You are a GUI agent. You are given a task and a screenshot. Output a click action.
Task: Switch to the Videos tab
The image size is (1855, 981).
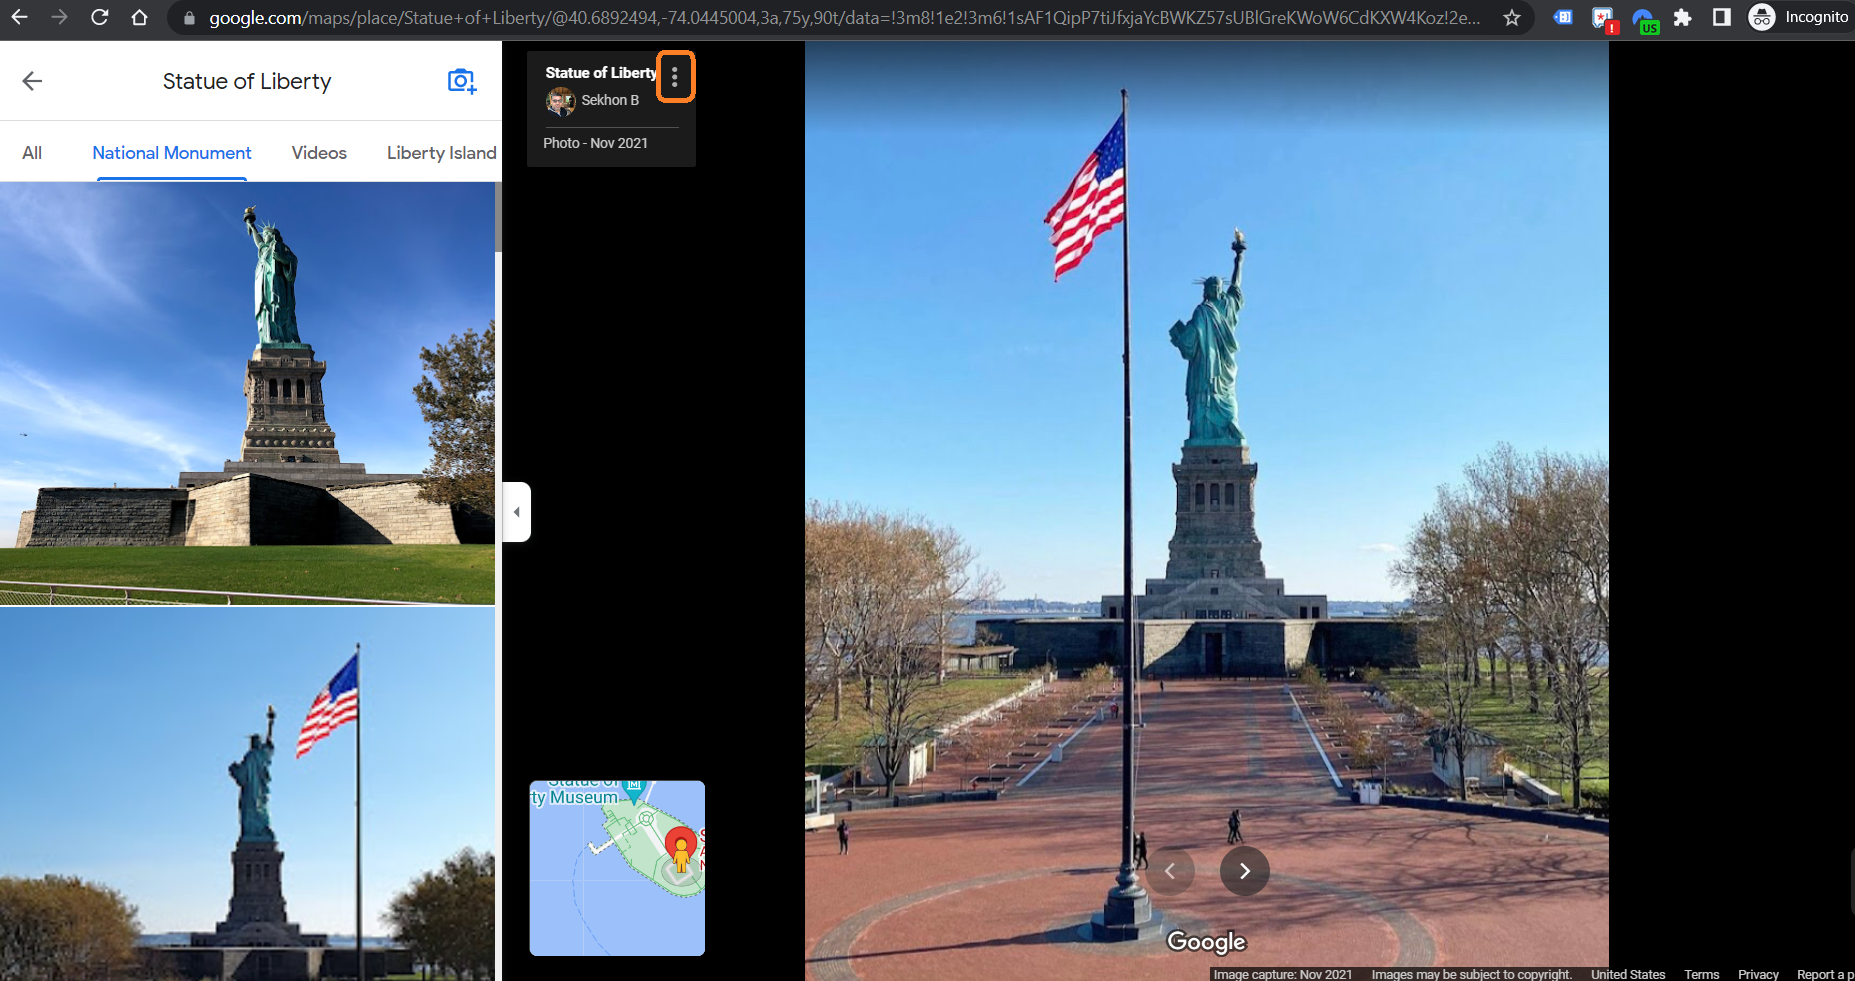click(318, 152)
